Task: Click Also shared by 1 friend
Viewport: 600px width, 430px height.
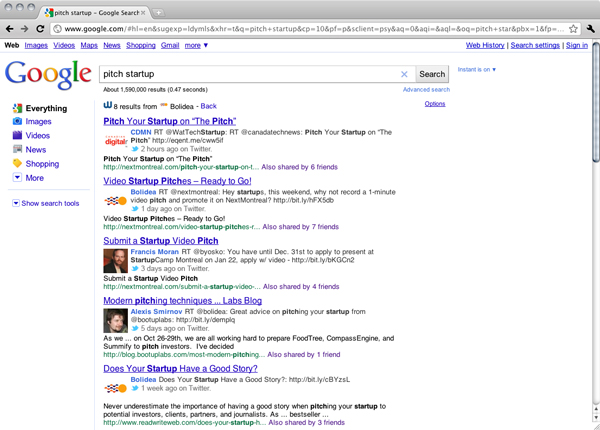Action: click(x=304, y=355)
